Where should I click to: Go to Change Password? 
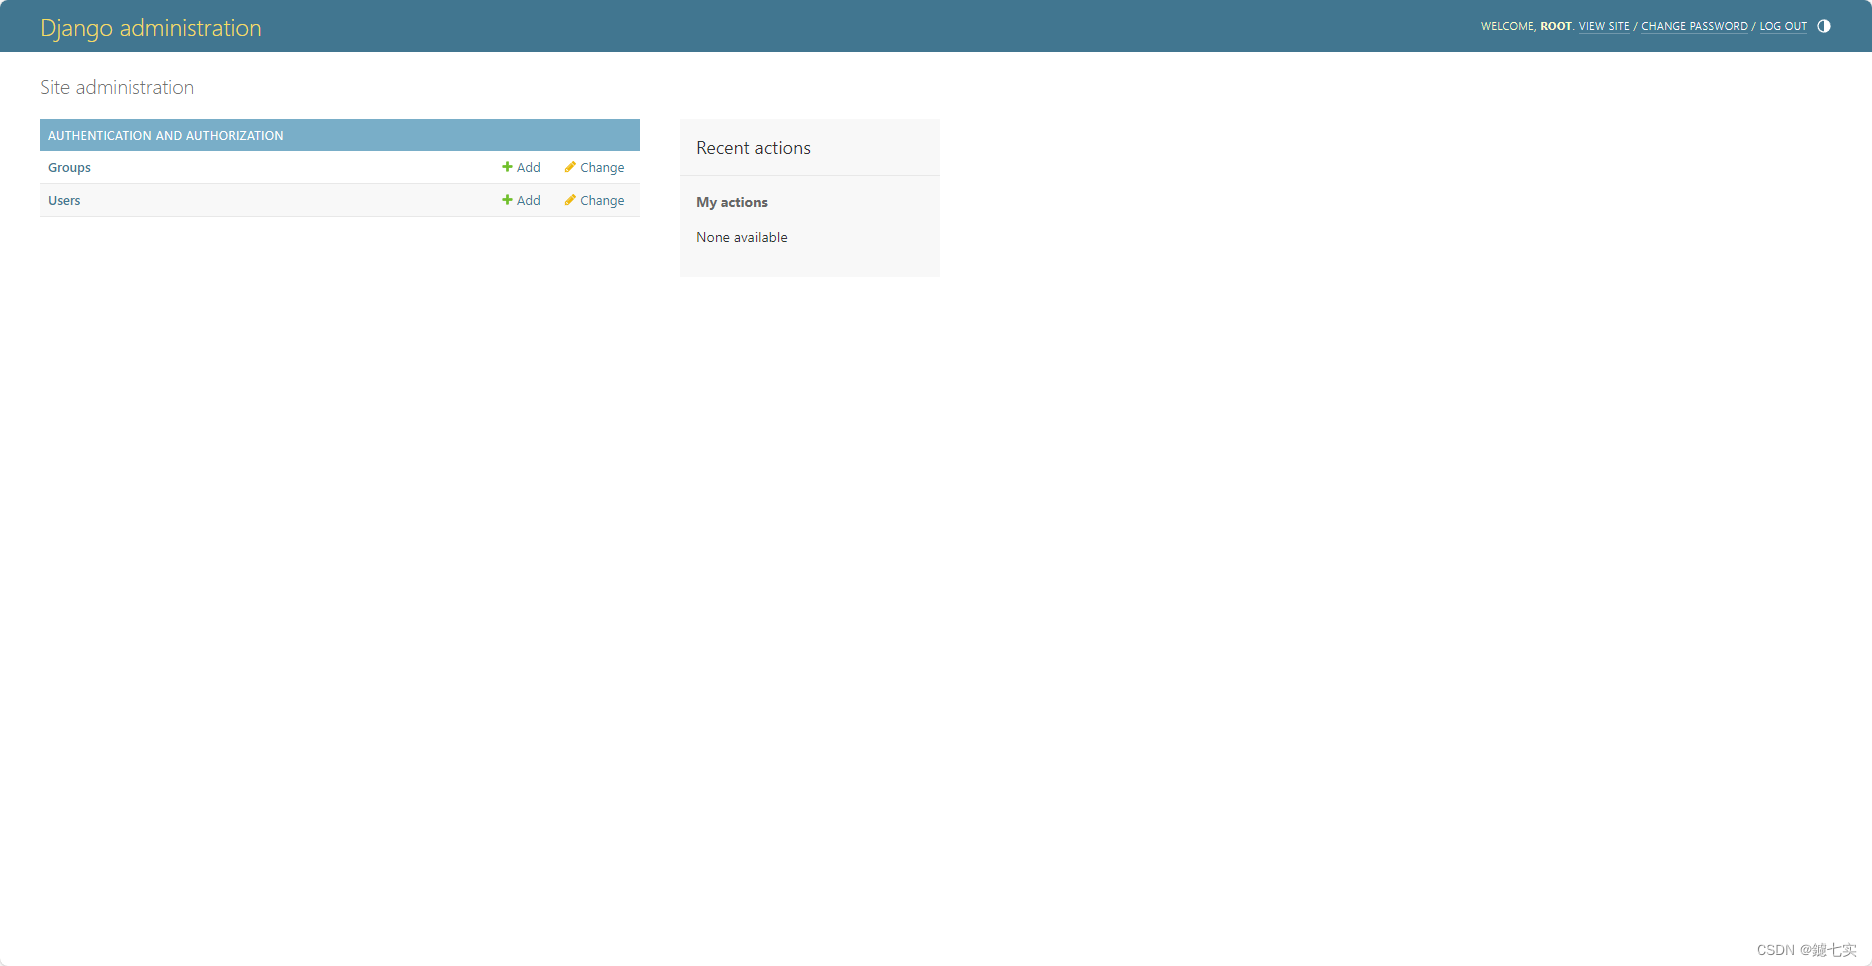1694,26
